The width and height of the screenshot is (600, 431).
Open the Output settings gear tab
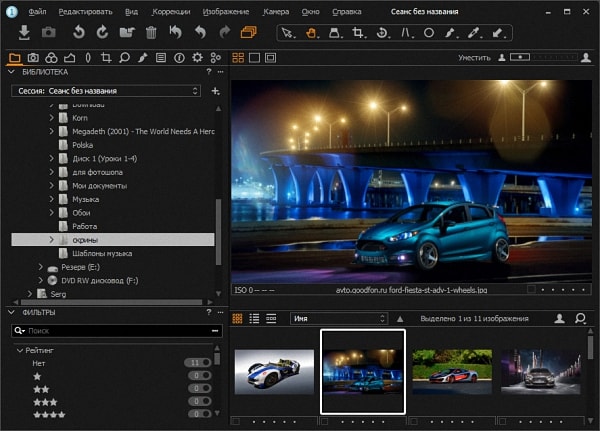[x=197, y=58]
